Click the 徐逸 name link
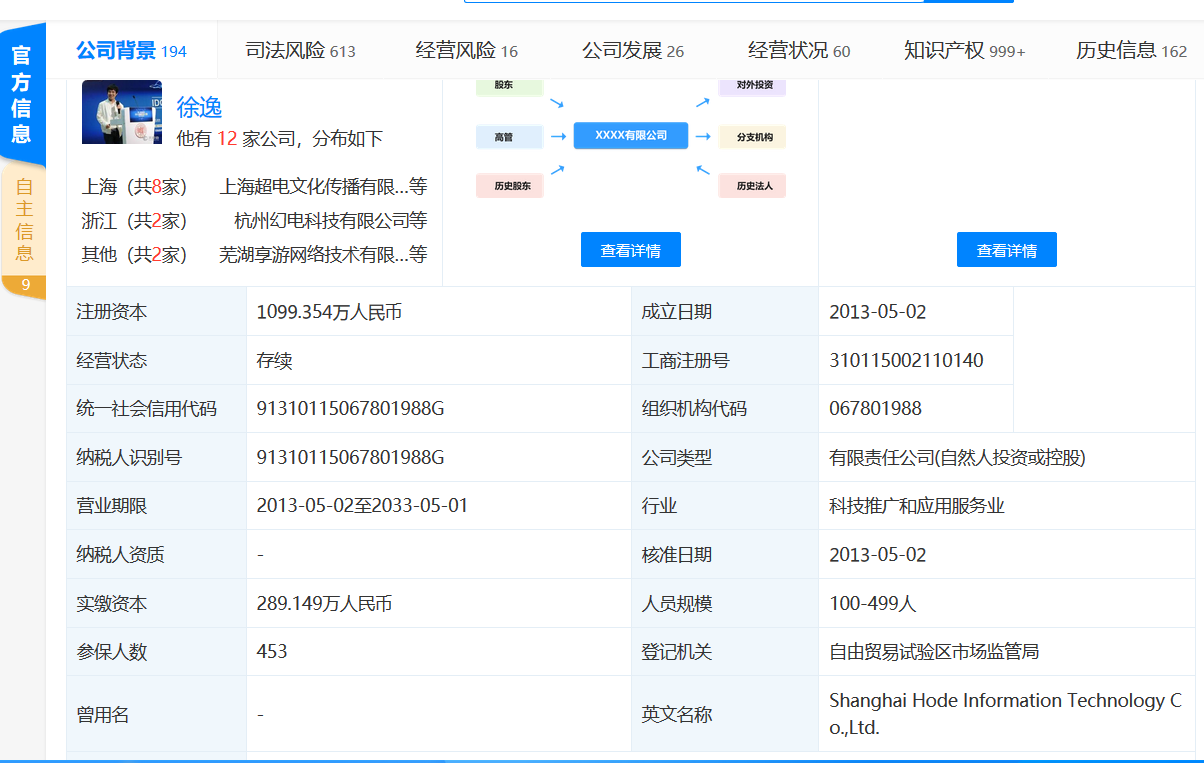 (199, 107)
